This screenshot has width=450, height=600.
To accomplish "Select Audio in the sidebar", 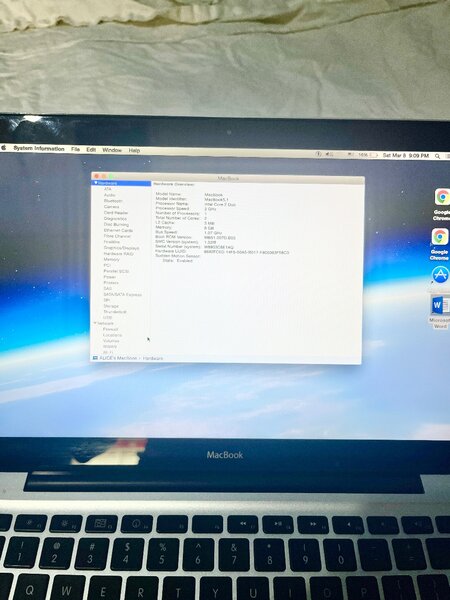I will 109,195.
